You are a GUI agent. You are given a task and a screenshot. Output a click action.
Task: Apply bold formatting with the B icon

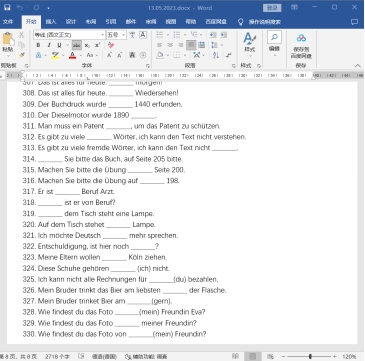[x=38, y=45]
